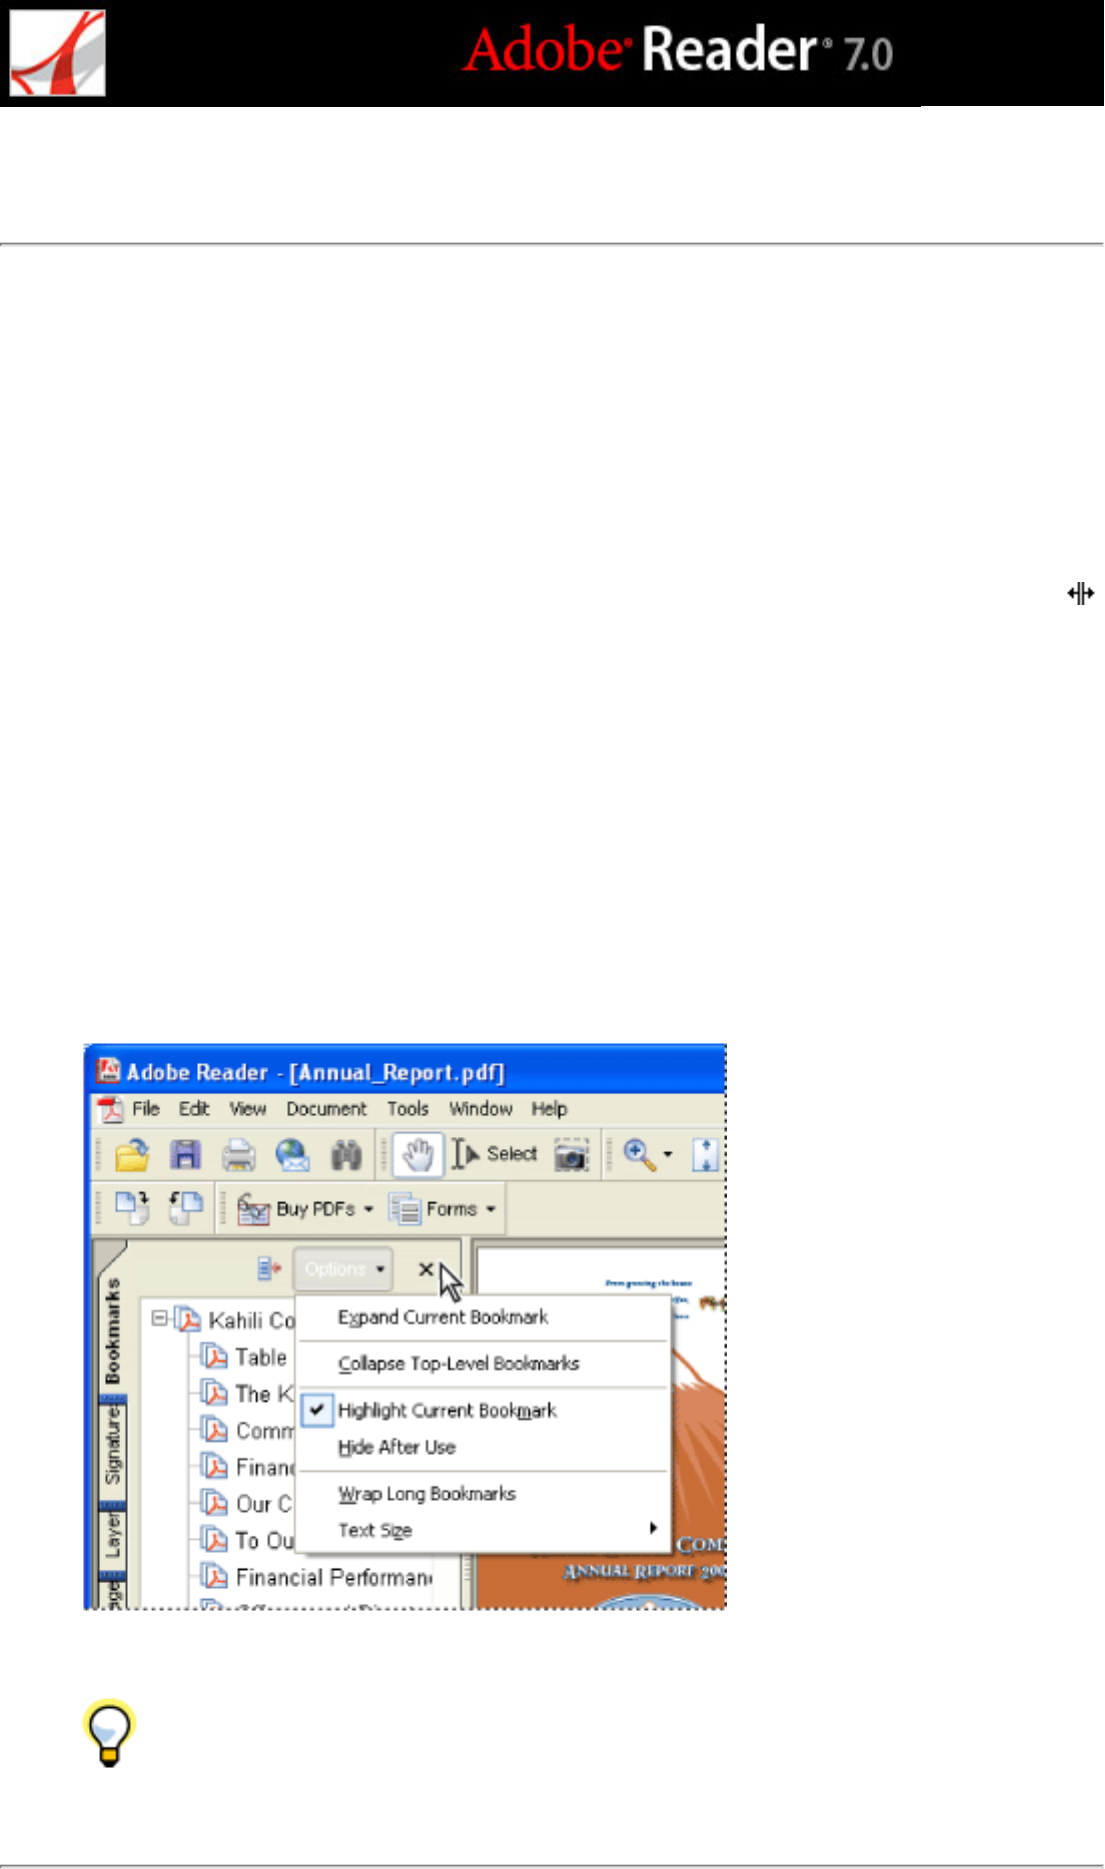Click the Adobe Reader logo in header
Screen dimensions: 1105x1869
click(x=57, y=53)
